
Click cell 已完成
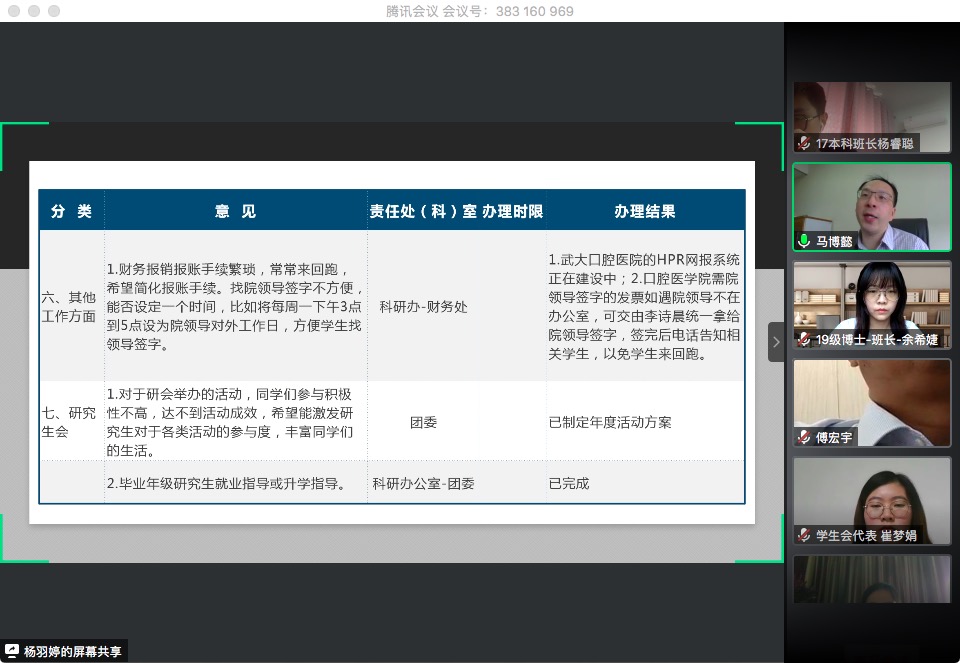569,484
